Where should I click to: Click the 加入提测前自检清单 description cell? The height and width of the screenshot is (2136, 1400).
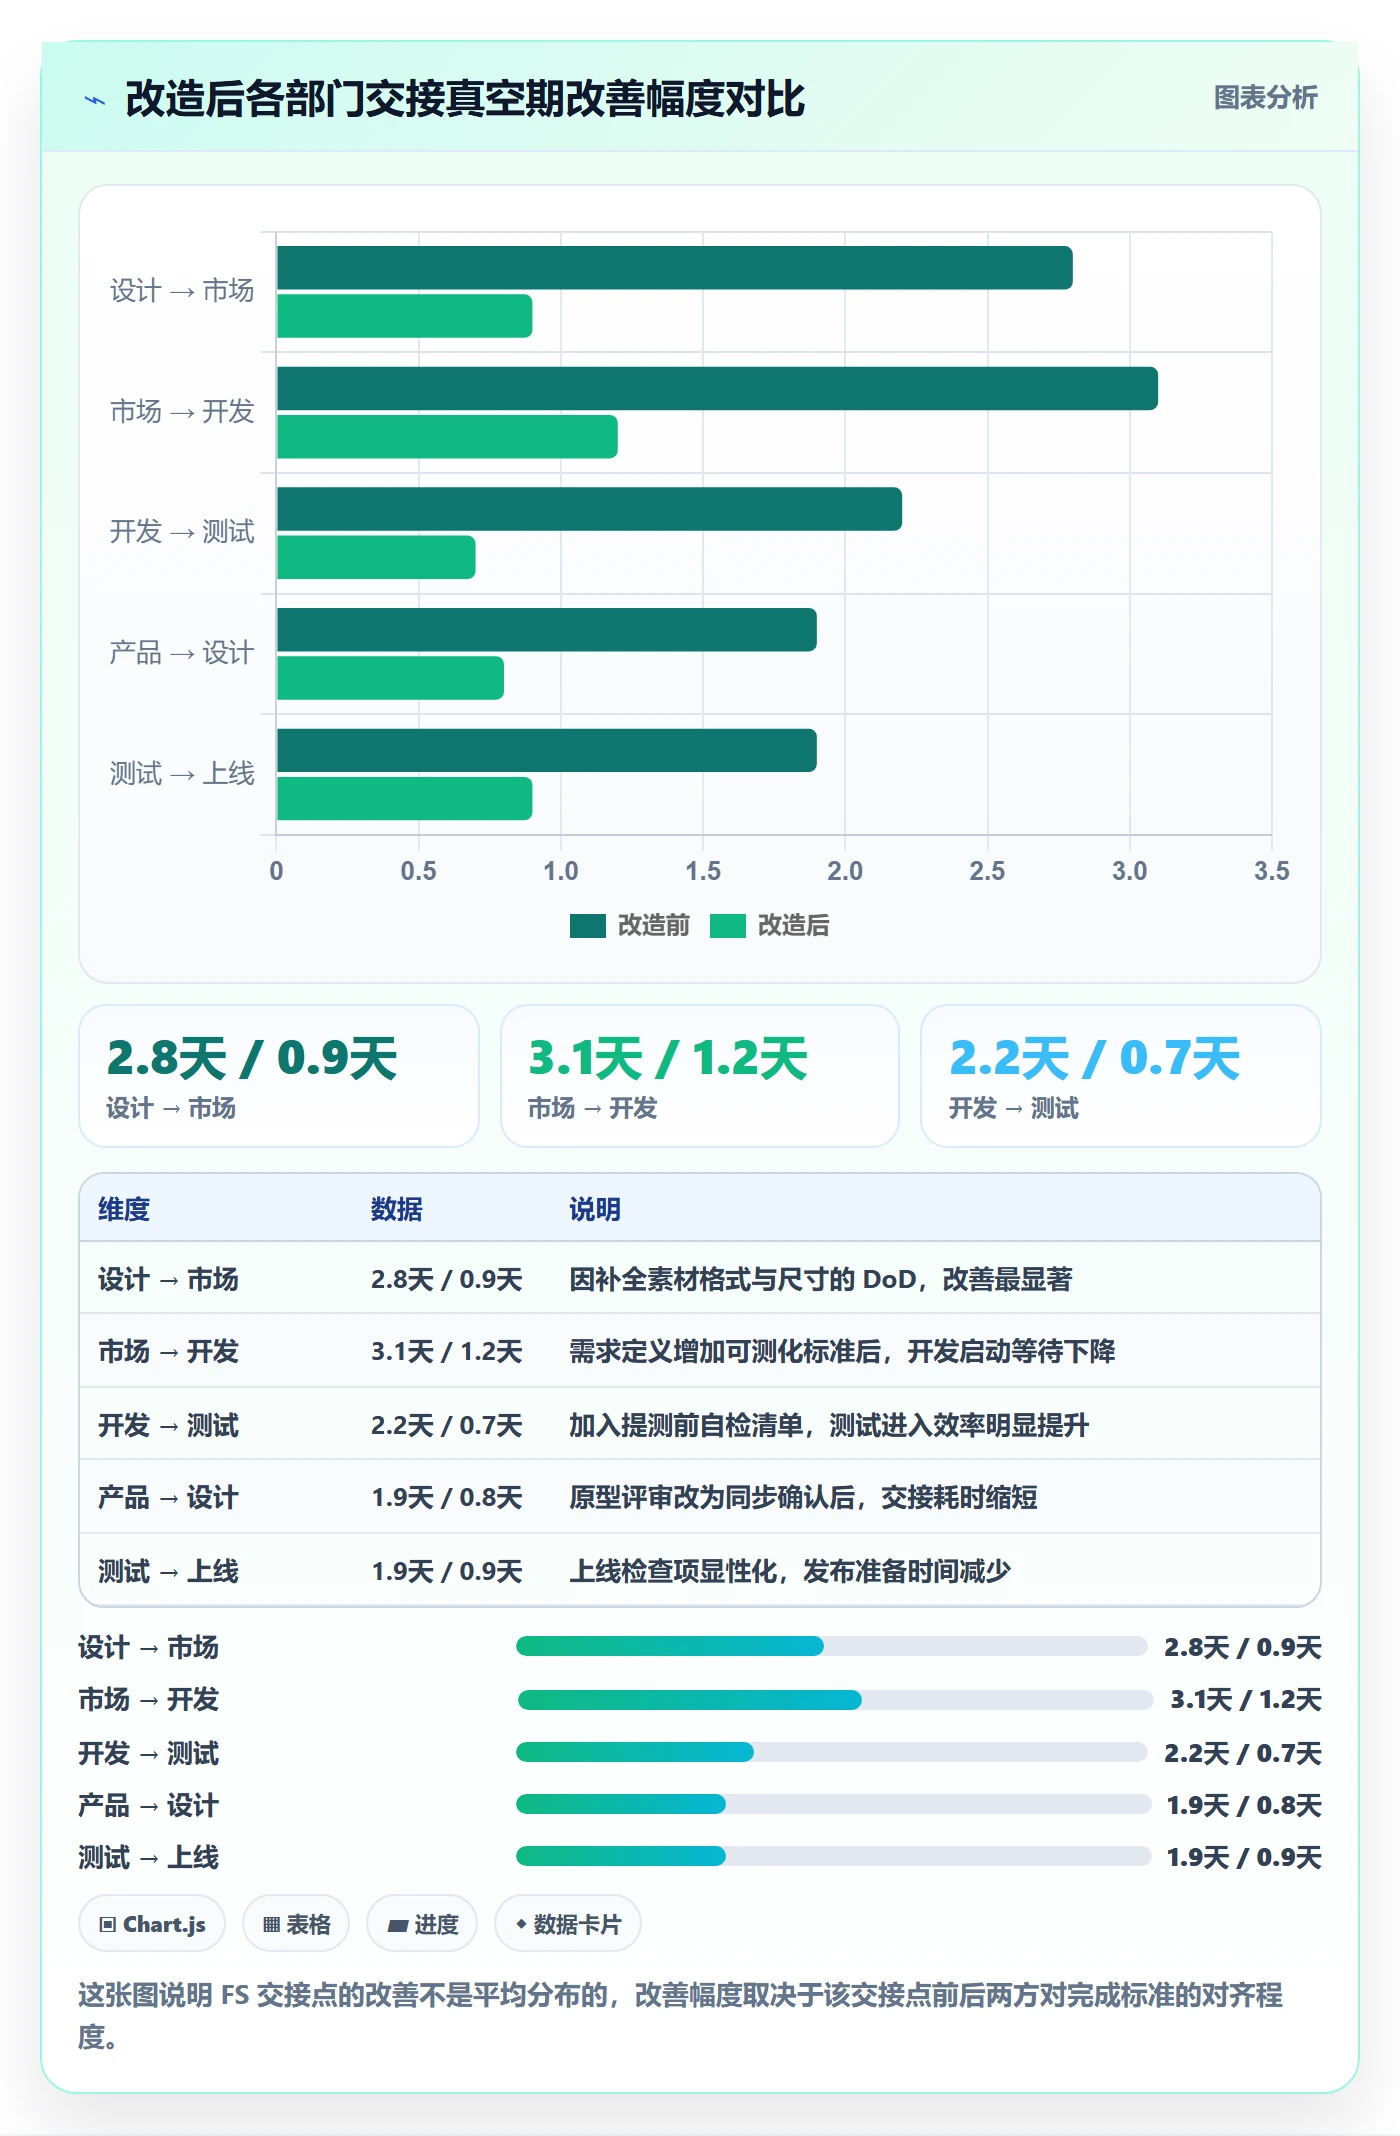coord(829,1425)
